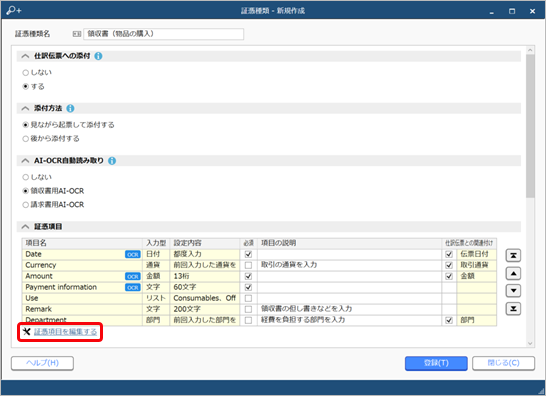The height and width of the screenshot is (396, 546).
Task: Select しない under 仕訳伝票への添付
Action: pyautogui.click(x=25, y=73)
